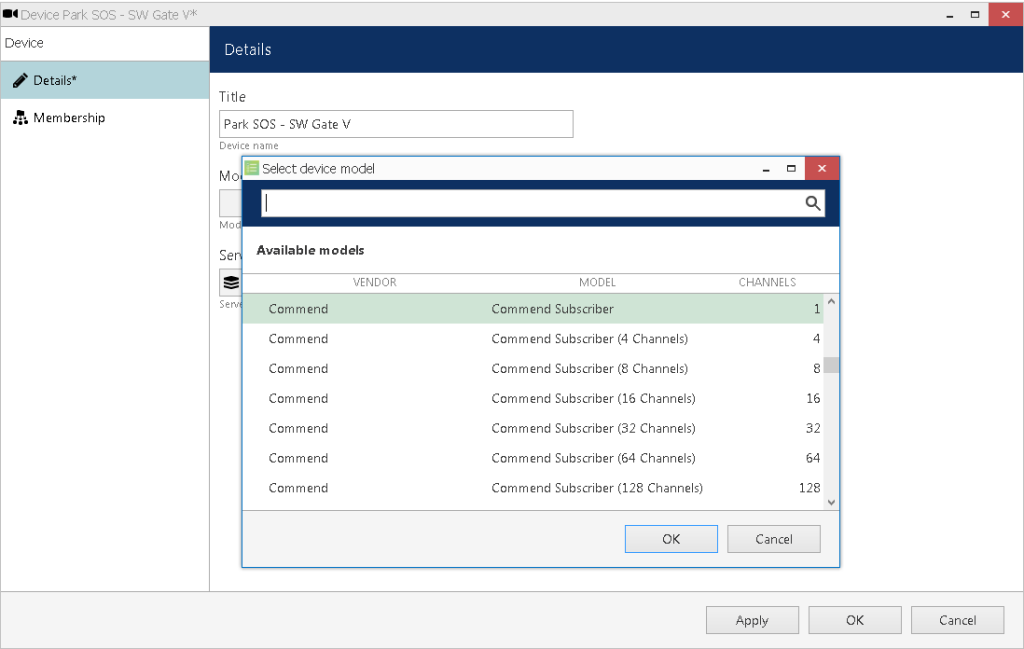Click the Apply button
Viewport: 1024px width, 649px height.
752,620
